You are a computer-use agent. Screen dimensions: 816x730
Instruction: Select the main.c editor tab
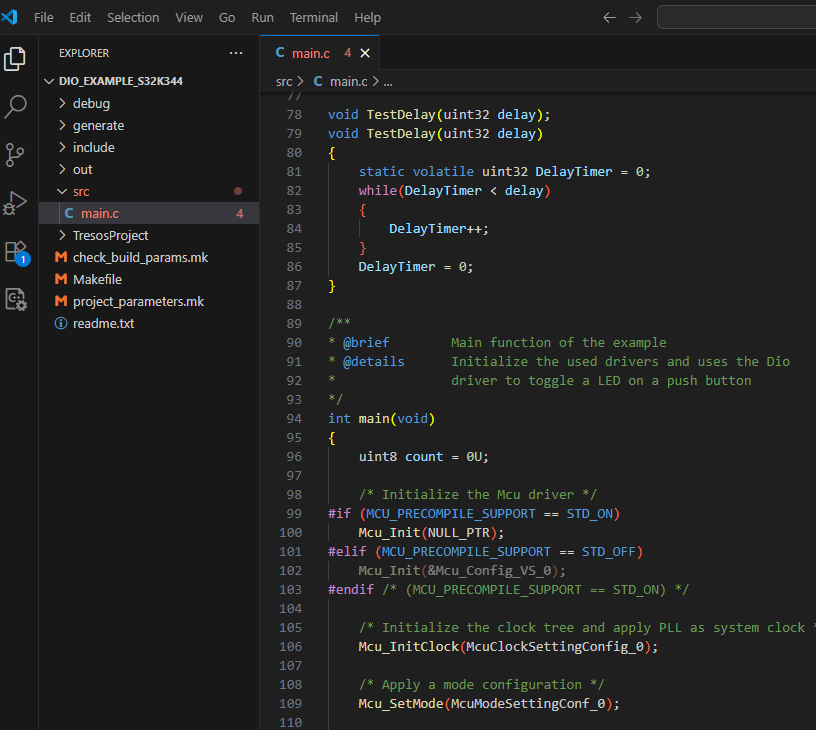tap(310, 53)
